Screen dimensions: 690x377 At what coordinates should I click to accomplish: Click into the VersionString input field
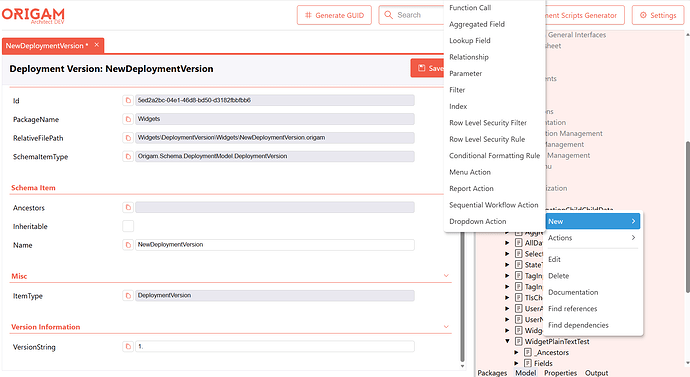275,347
